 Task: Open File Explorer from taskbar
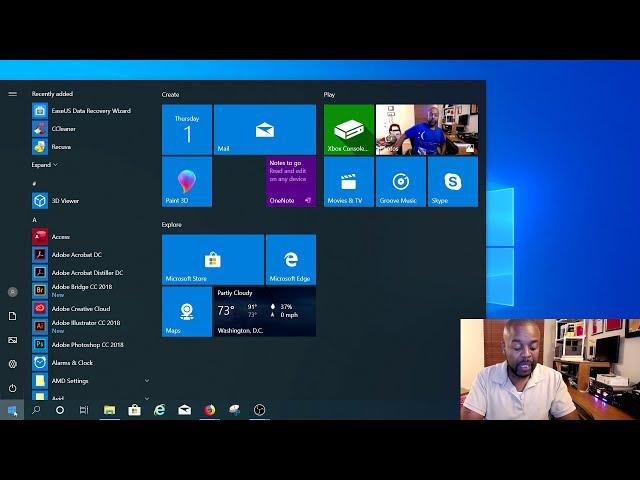(109, 410)
